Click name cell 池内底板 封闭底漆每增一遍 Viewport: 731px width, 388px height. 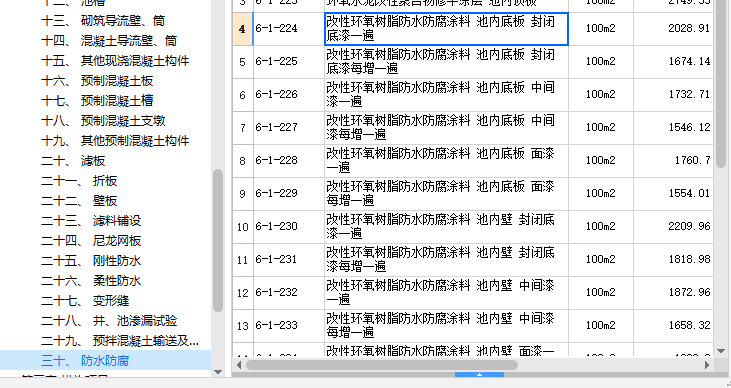coord(446,62)
